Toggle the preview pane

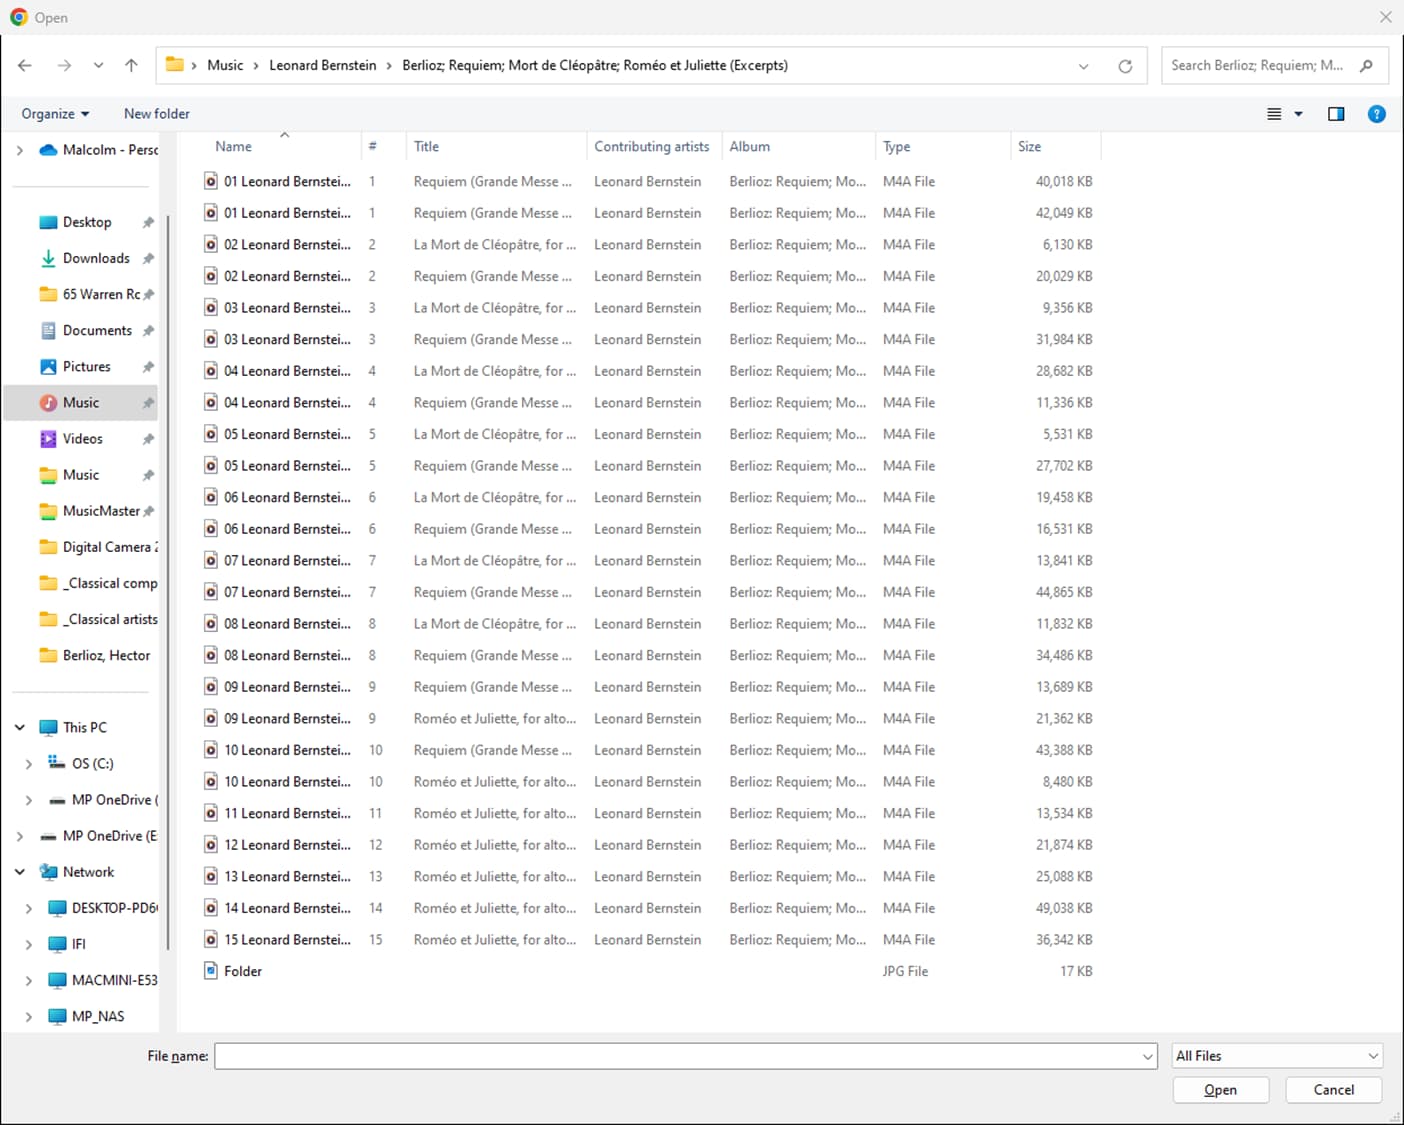pyautogui.click(x=1336, y=114)
